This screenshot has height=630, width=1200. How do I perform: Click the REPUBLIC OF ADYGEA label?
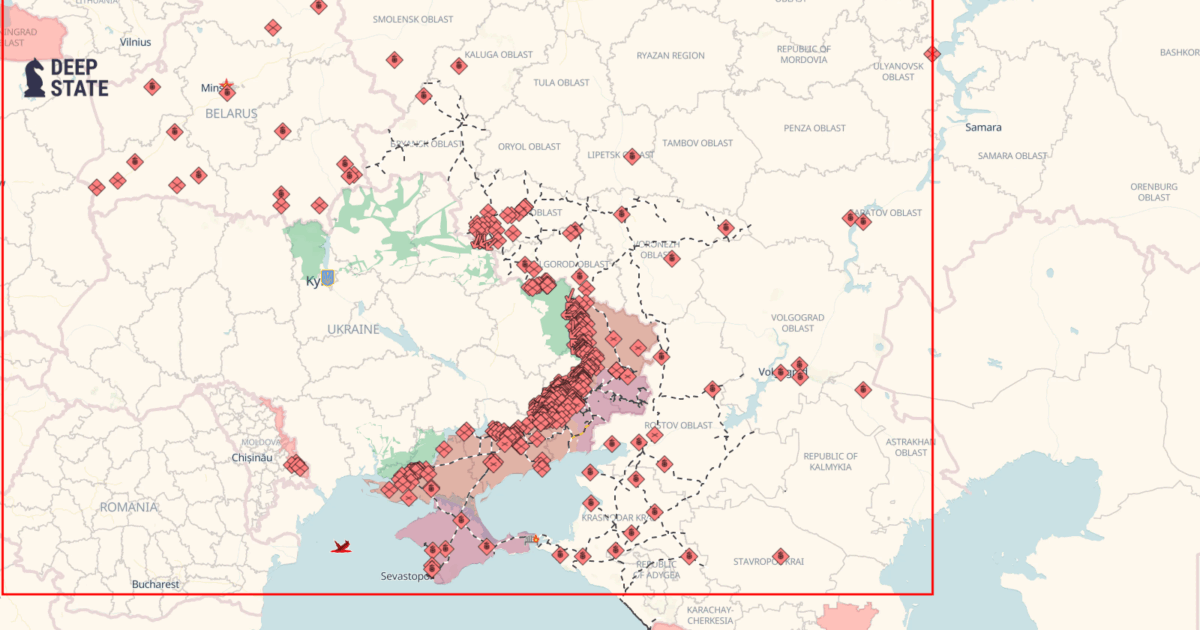(658, 570)
